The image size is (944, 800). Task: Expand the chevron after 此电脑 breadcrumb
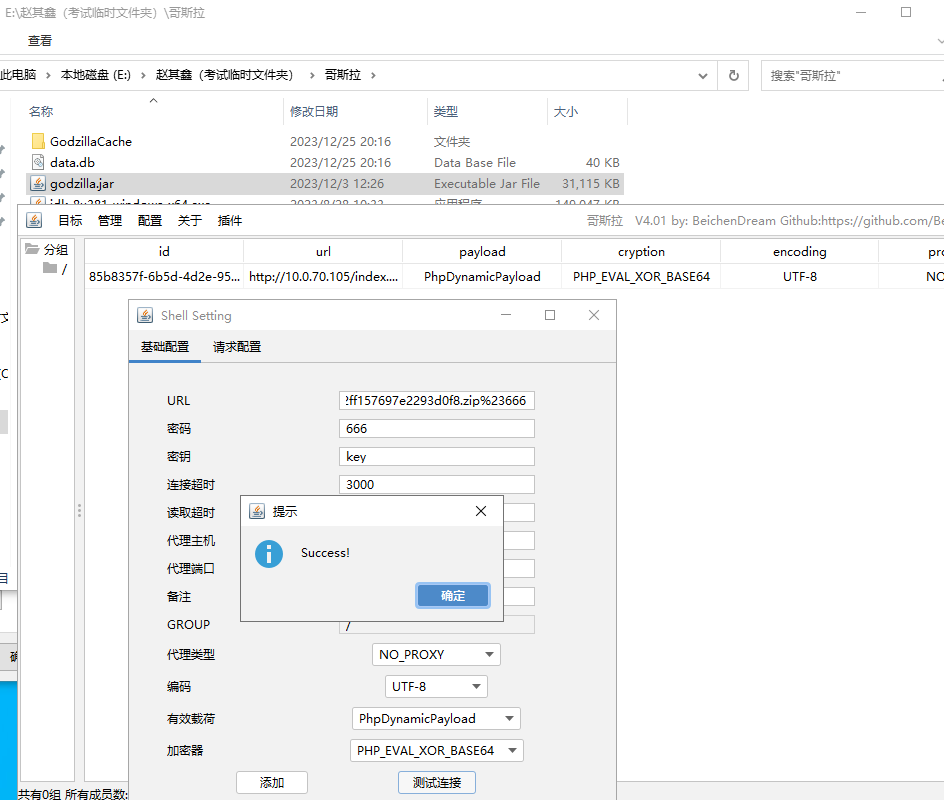pos(48,75)
